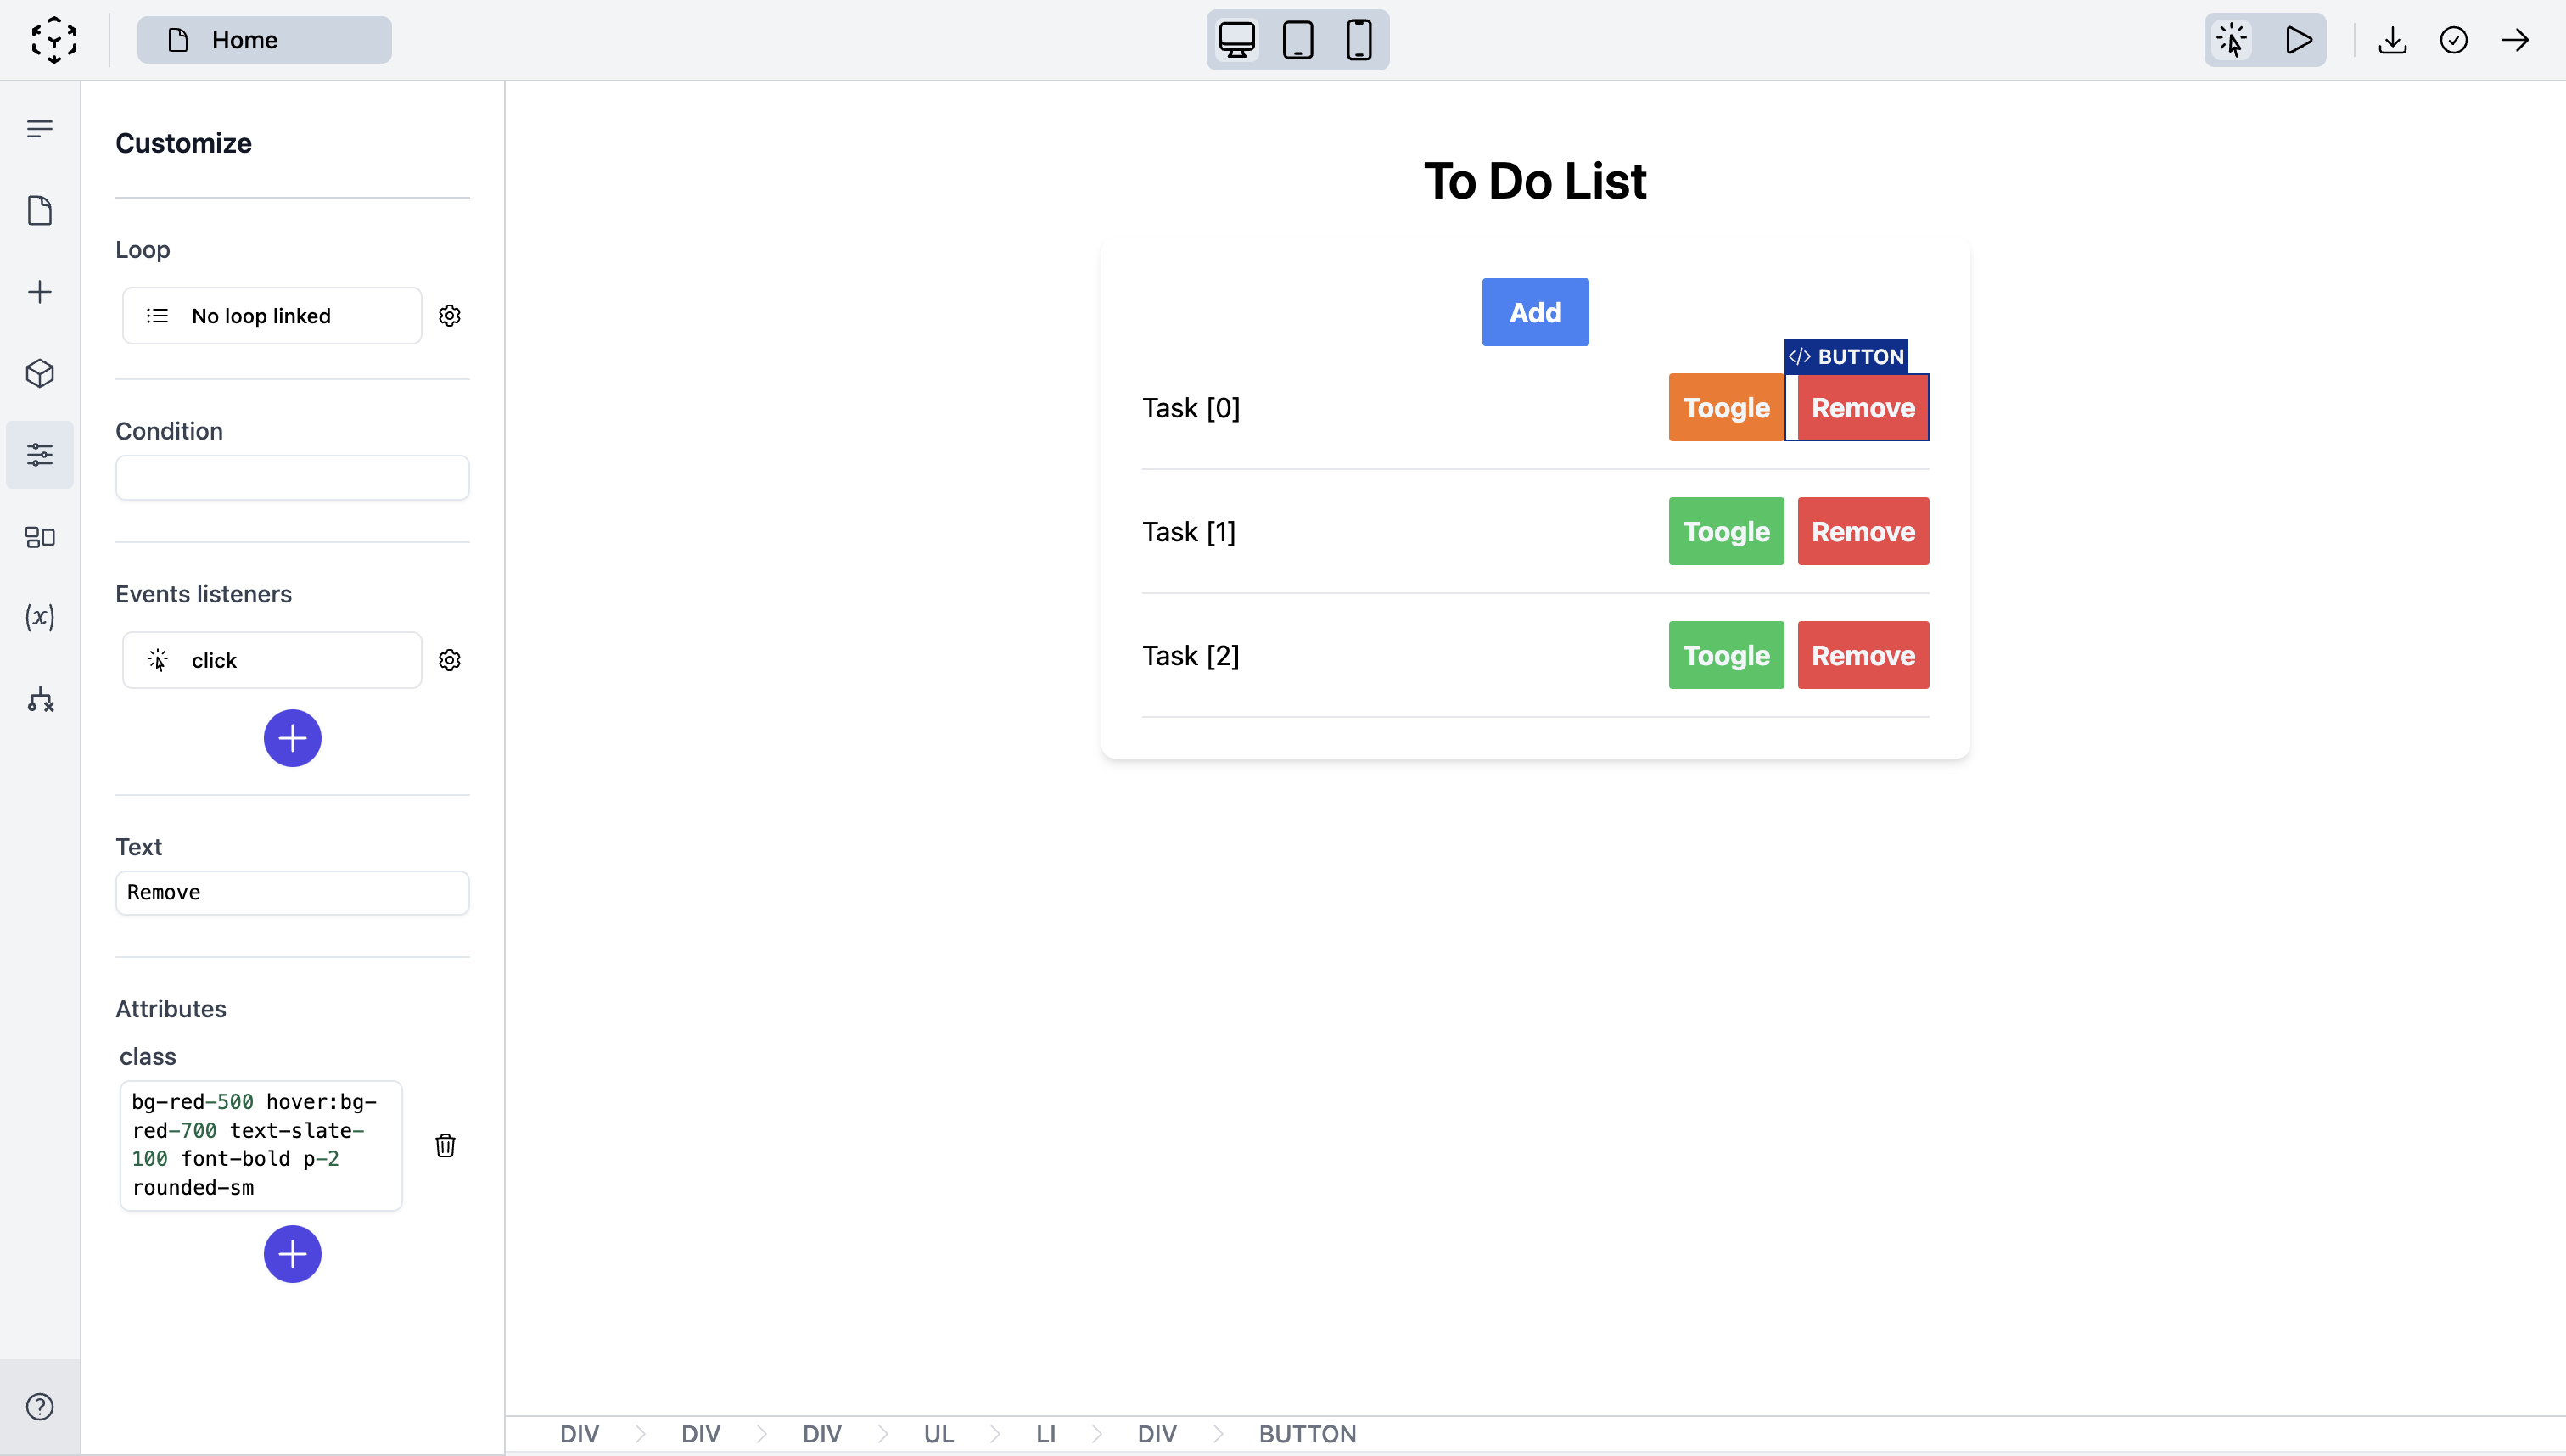Image resolution: width=2566 pixels, height=1456 pixels.
Task: Open the help question mark icon
Action: 40,1406
